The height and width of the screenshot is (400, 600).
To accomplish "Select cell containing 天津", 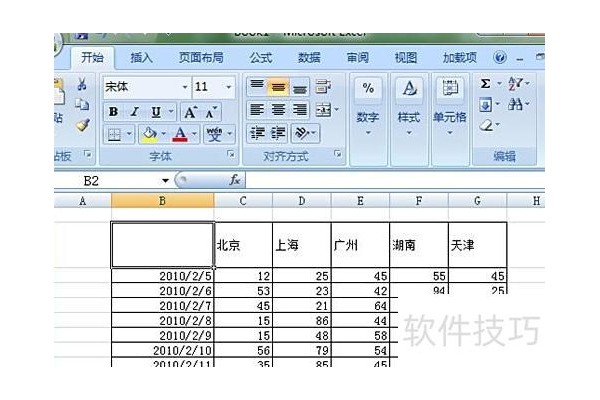I will tap(477, 245).
